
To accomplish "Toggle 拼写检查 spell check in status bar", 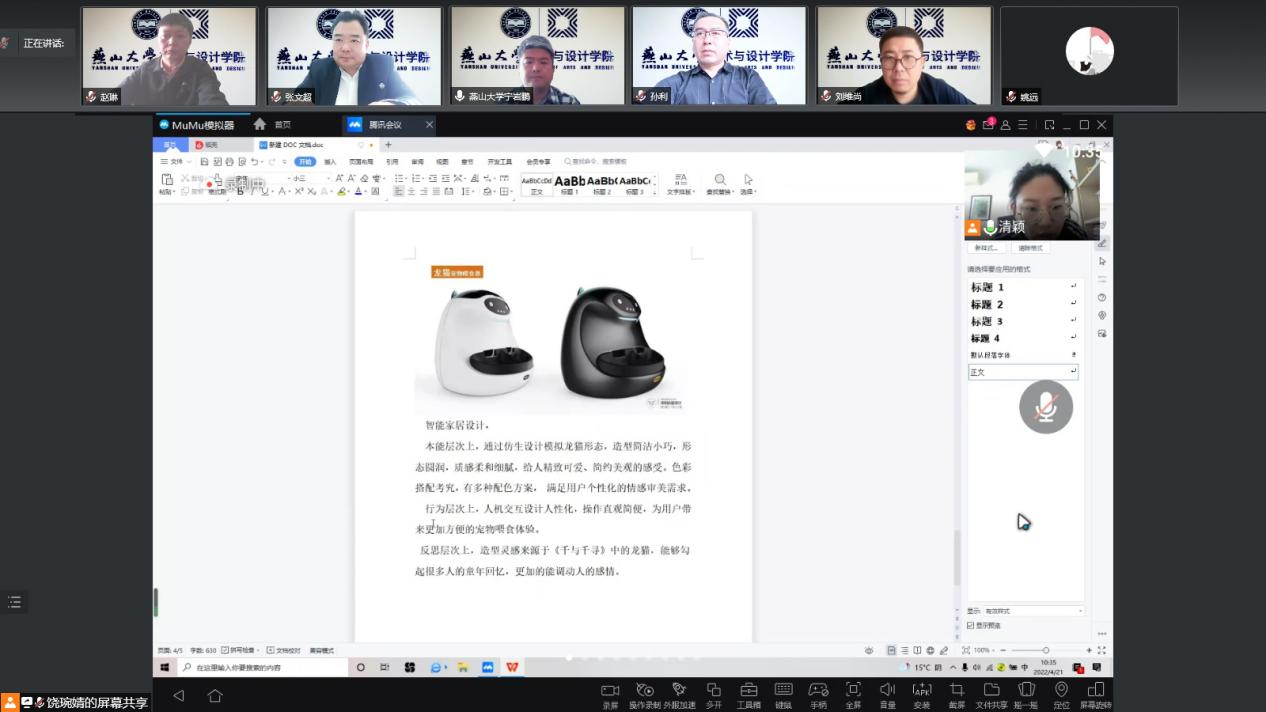I will [240, 650].
